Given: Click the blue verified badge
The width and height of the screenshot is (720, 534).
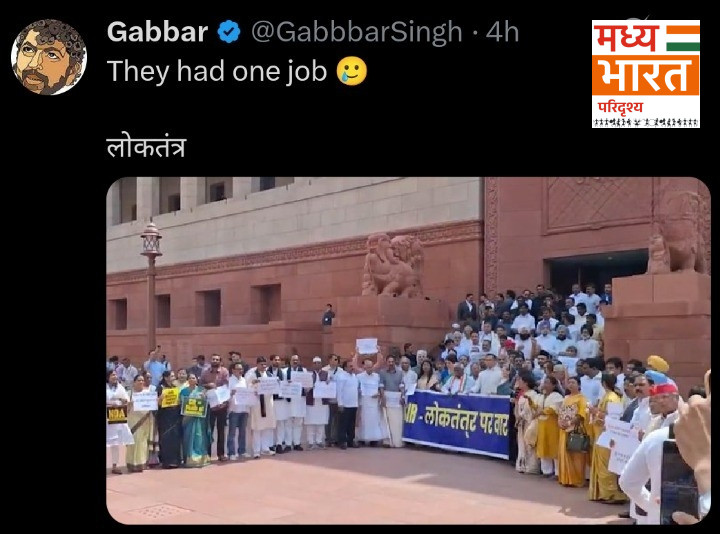Looking at the screenshot, I should coord(229,32).
